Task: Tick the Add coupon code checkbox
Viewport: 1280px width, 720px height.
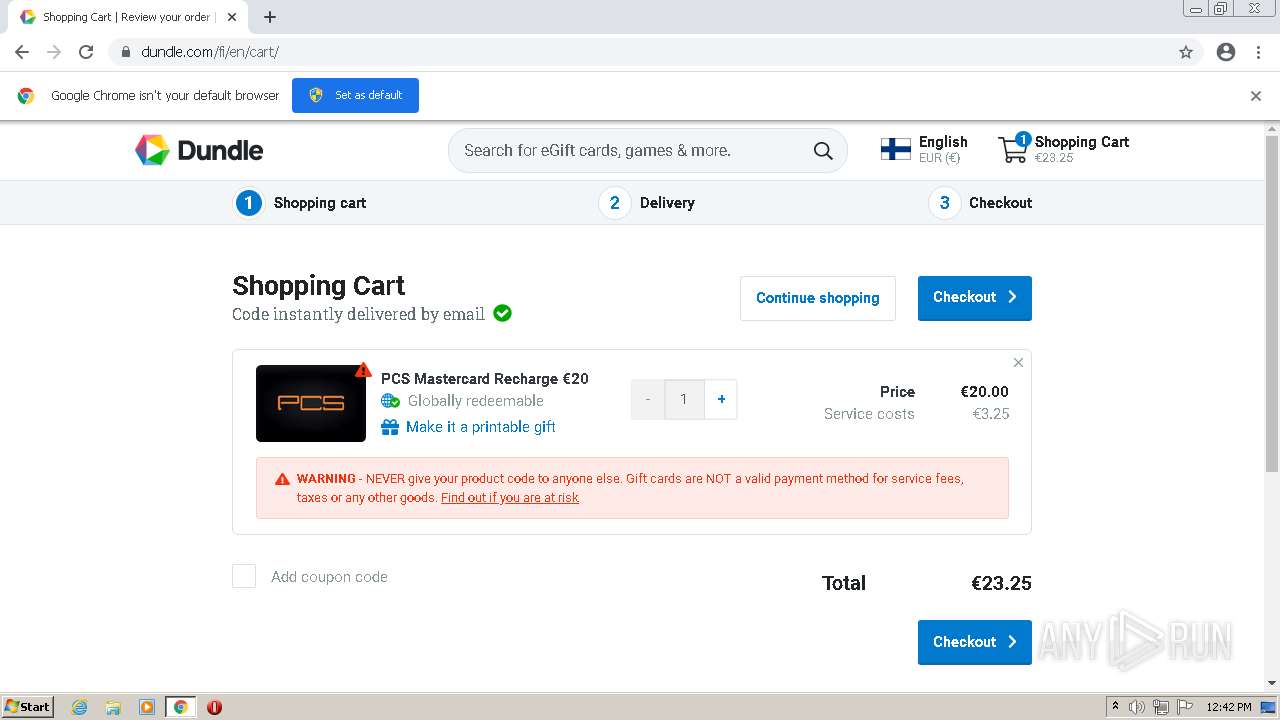Action: (244, 576)
